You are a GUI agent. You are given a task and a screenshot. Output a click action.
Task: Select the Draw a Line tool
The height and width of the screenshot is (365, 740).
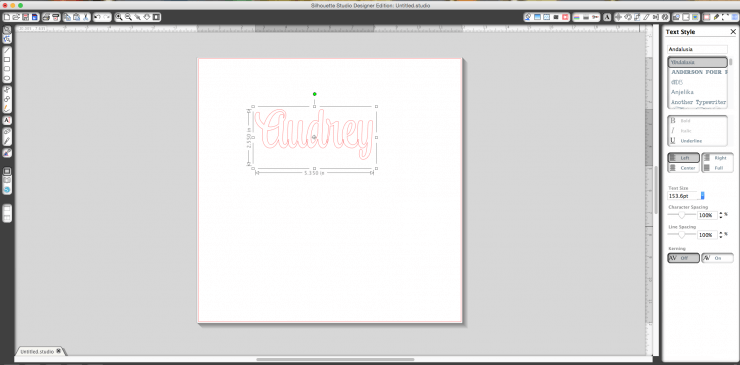[8, 50]
